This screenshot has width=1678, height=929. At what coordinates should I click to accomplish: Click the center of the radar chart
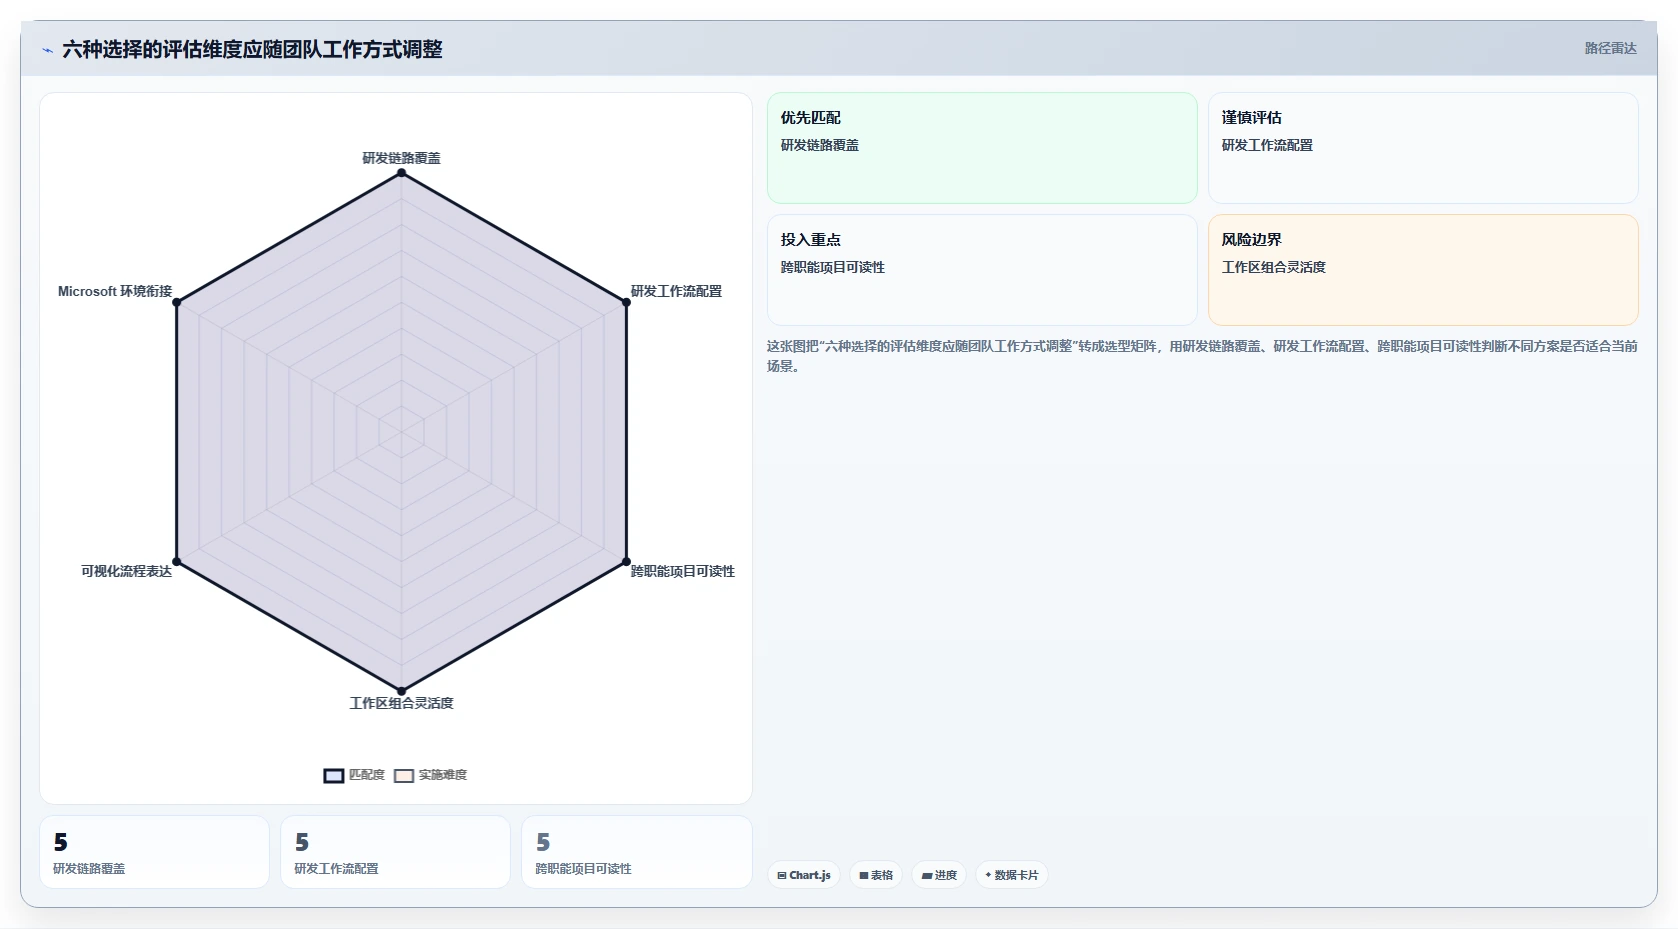click(x=402, y=432)
